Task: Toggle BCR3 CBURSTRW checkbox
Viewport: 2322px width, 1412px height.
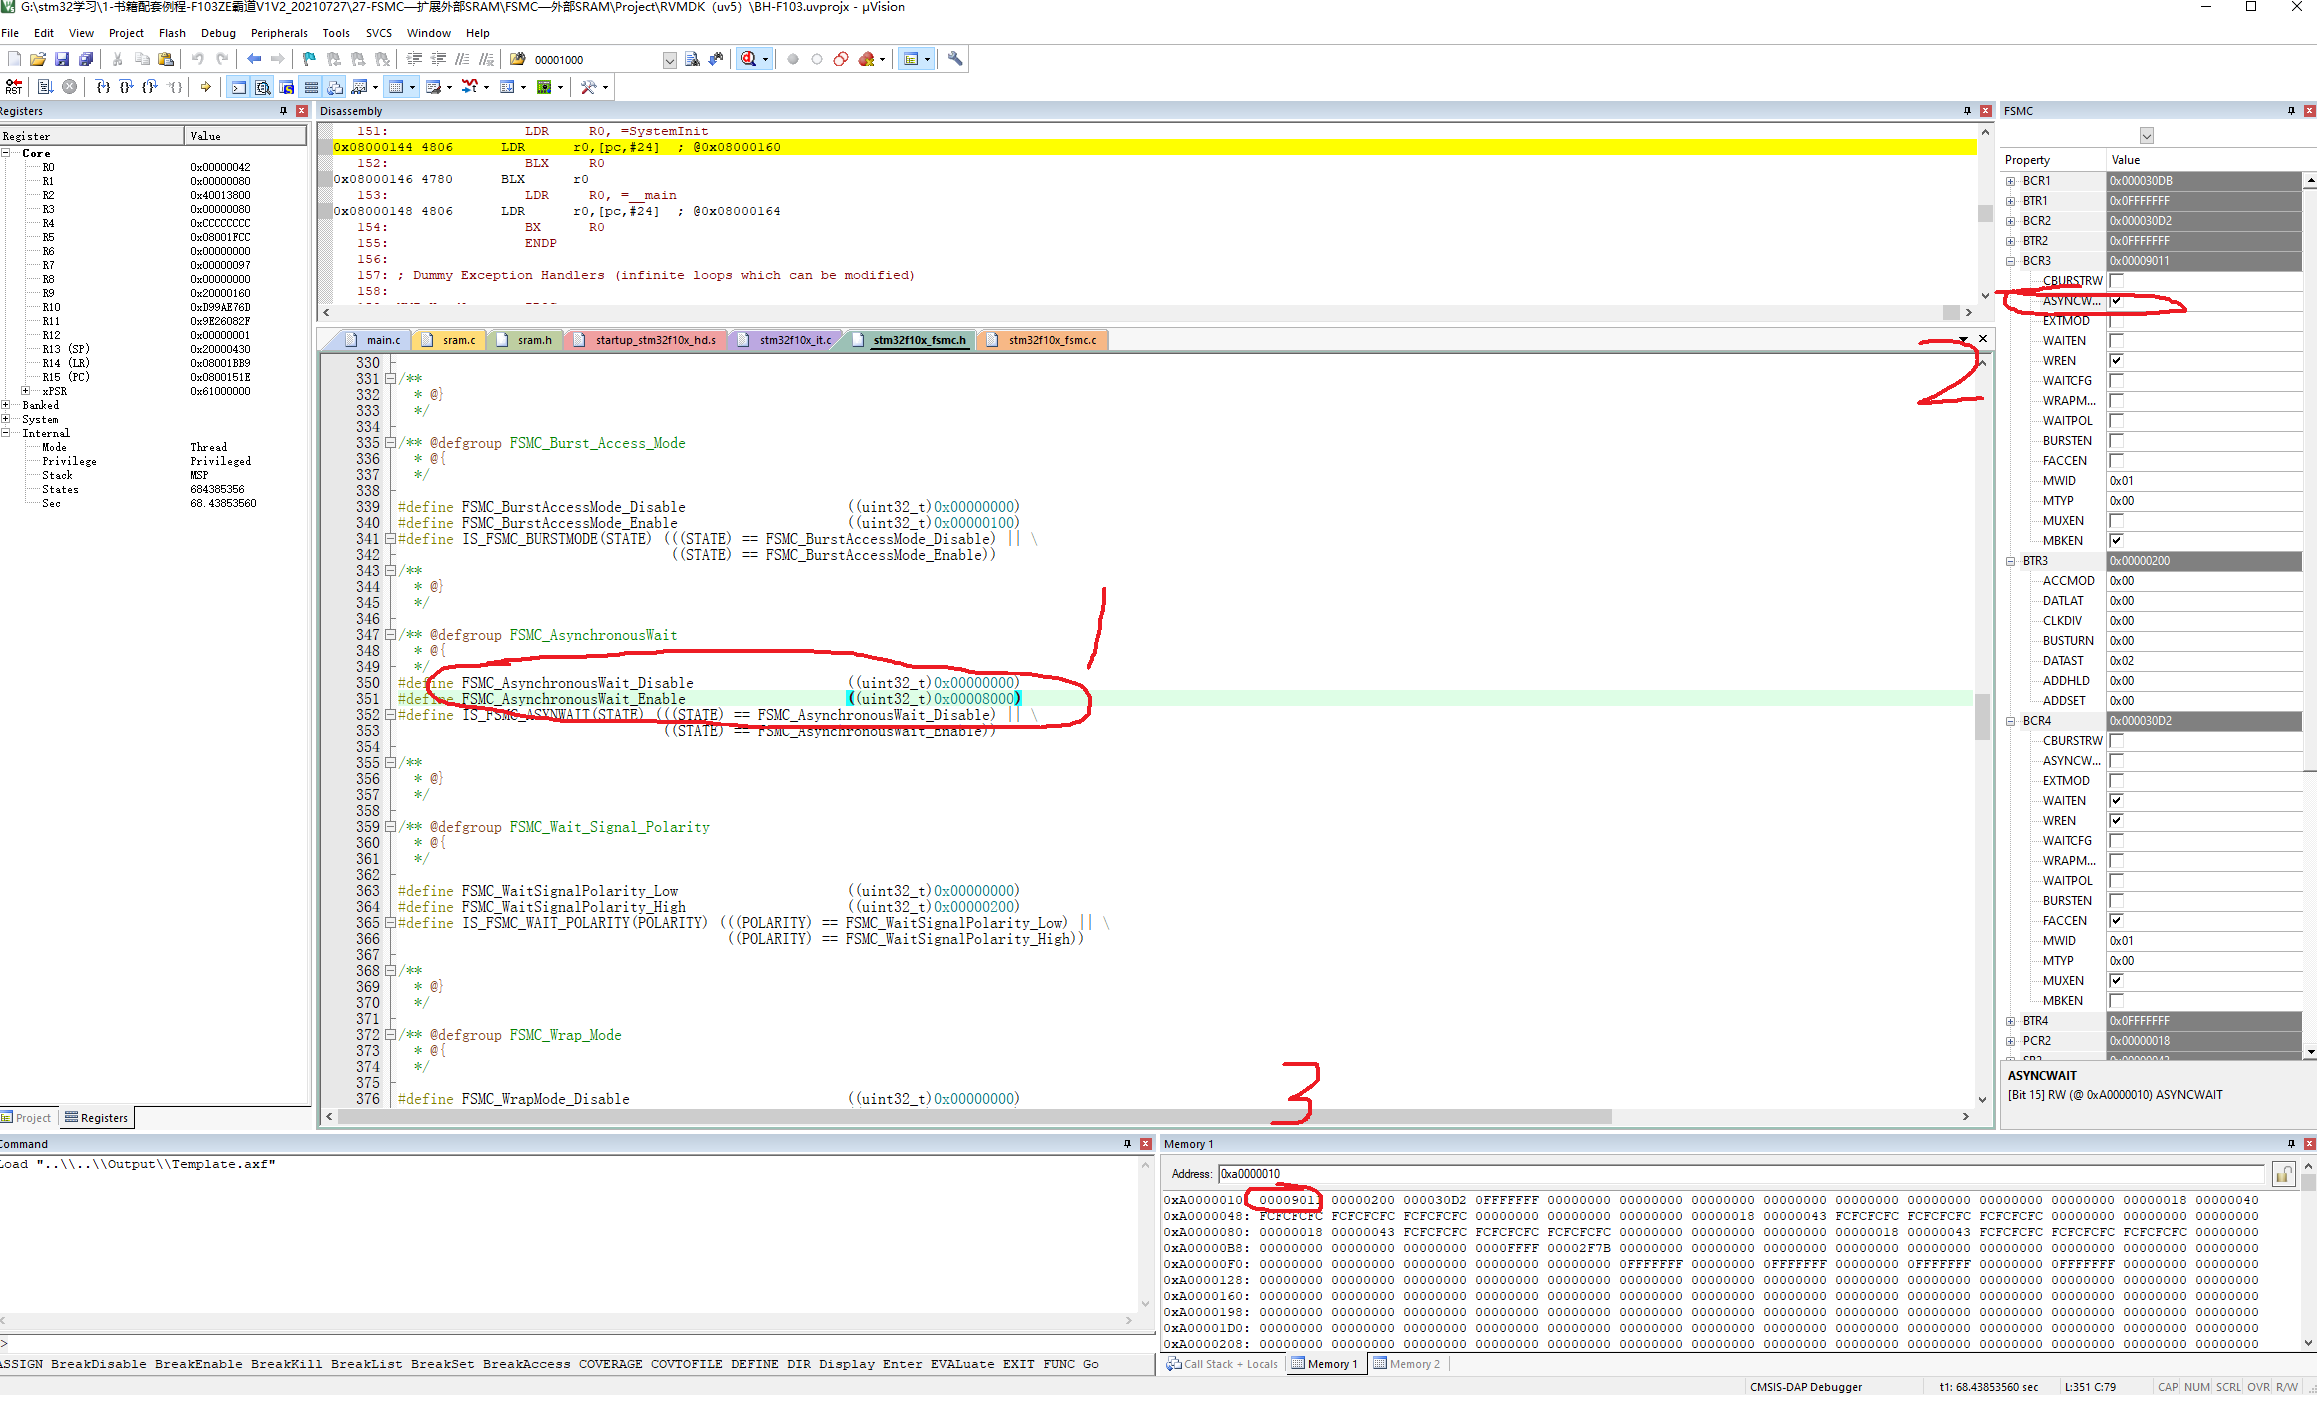Action: point(2116,281)
